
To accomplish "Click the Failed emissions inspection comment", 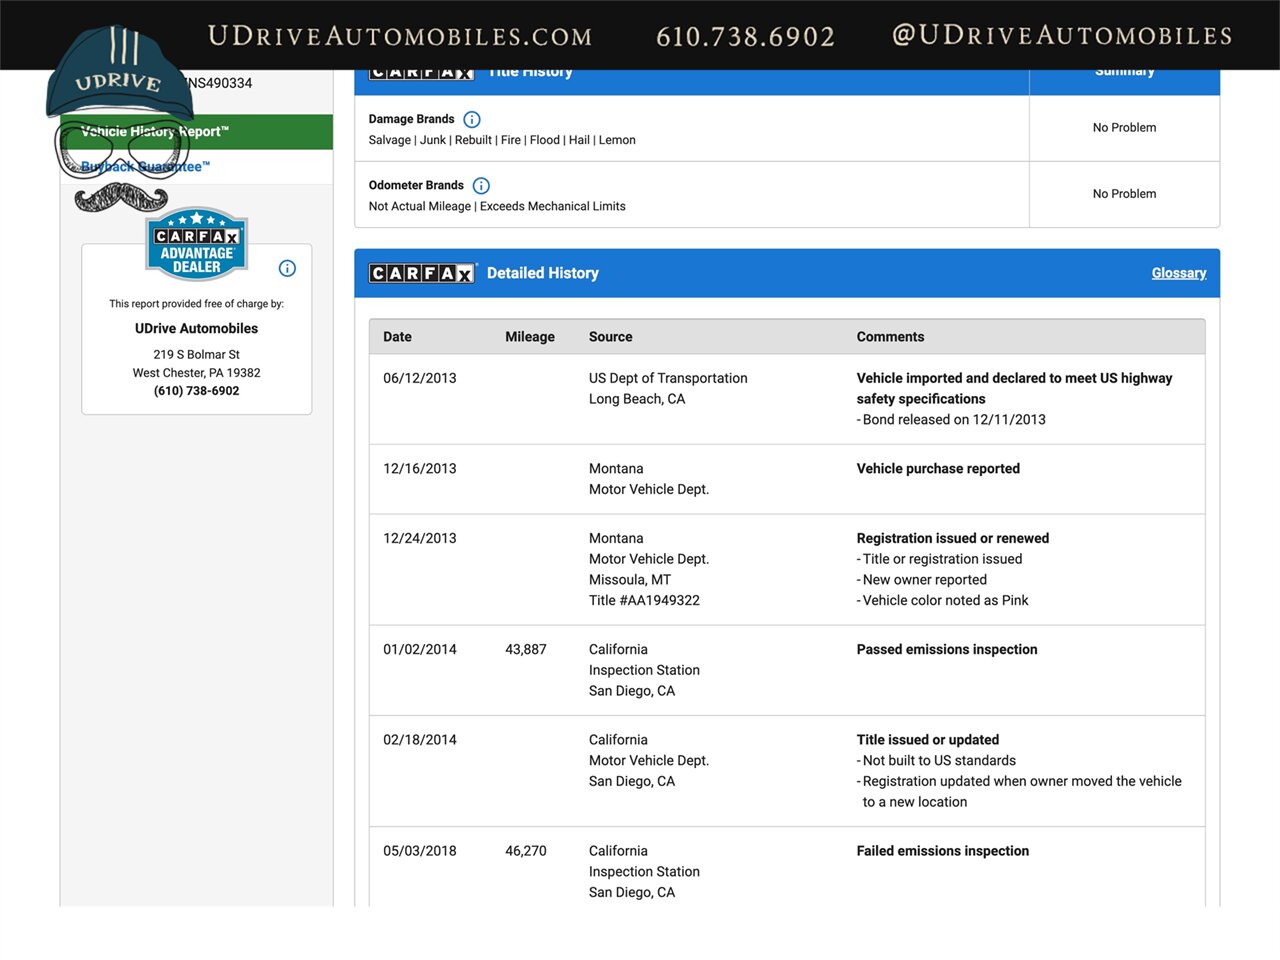I will tap(943, 851).
